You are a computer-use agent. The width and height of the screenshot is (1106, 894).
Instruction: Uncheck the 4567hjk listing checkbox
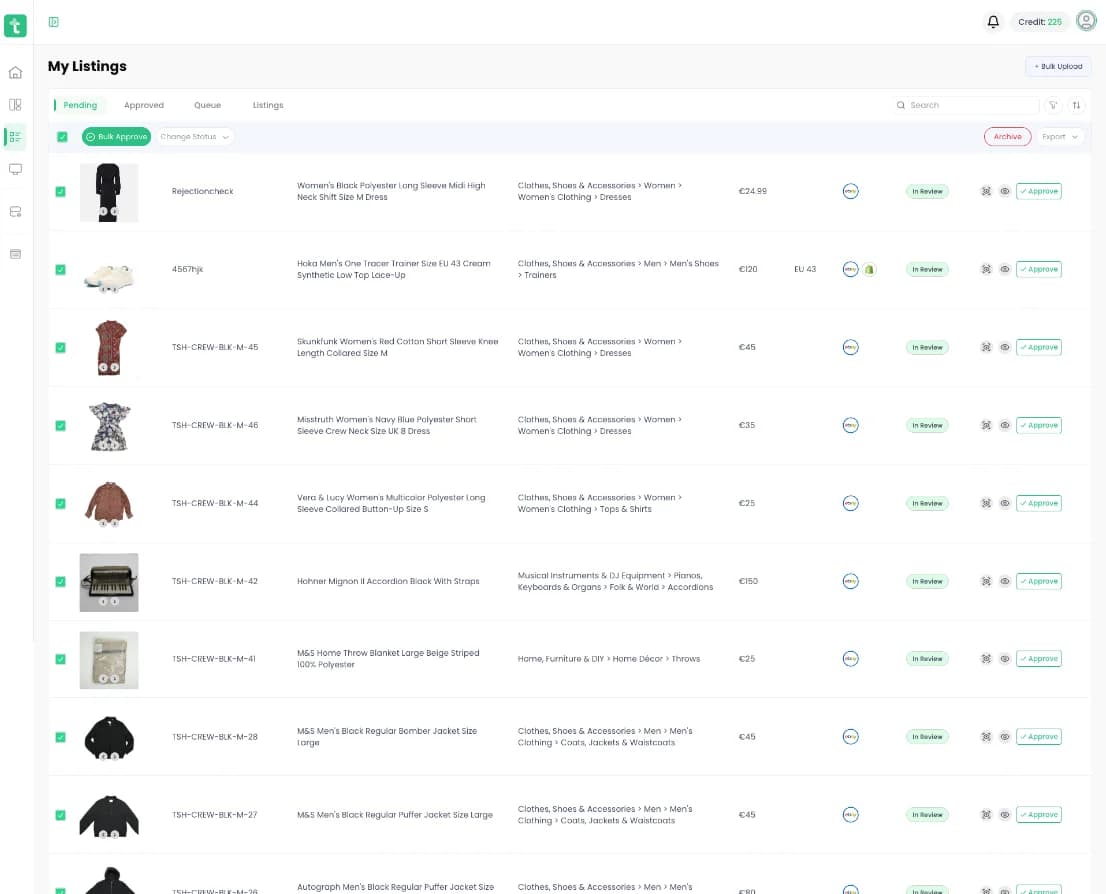pos(61,270)
